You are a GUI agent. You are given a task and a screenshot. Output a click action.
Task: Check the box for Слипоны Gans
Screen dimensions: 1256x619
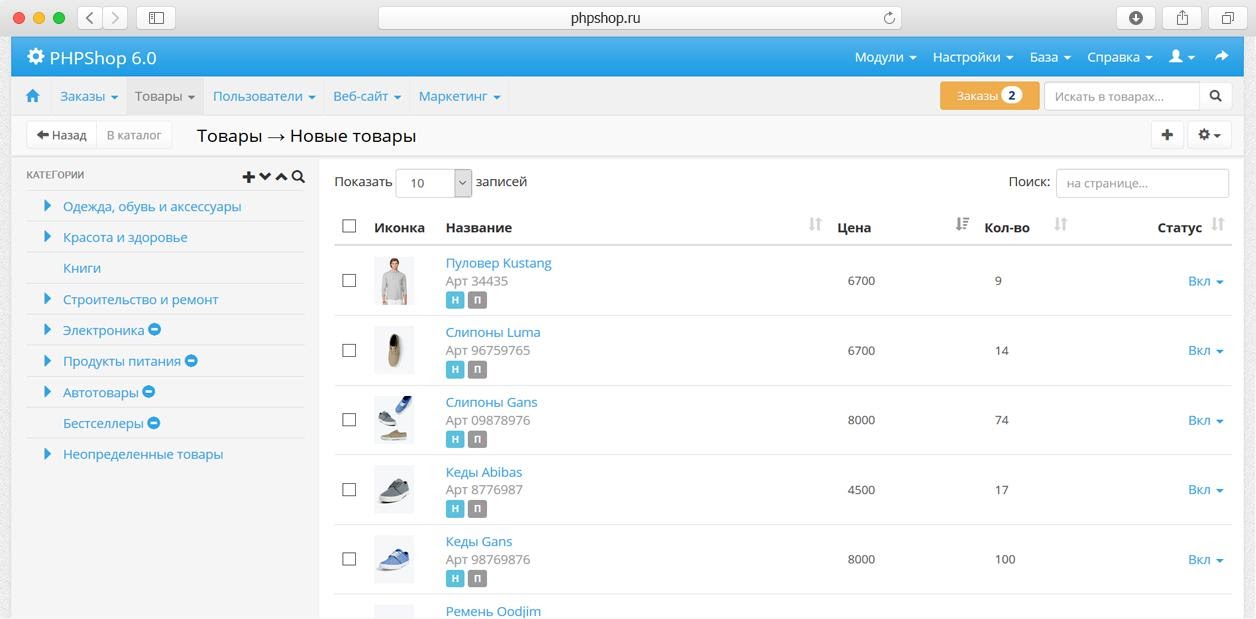tap(349, 420)
